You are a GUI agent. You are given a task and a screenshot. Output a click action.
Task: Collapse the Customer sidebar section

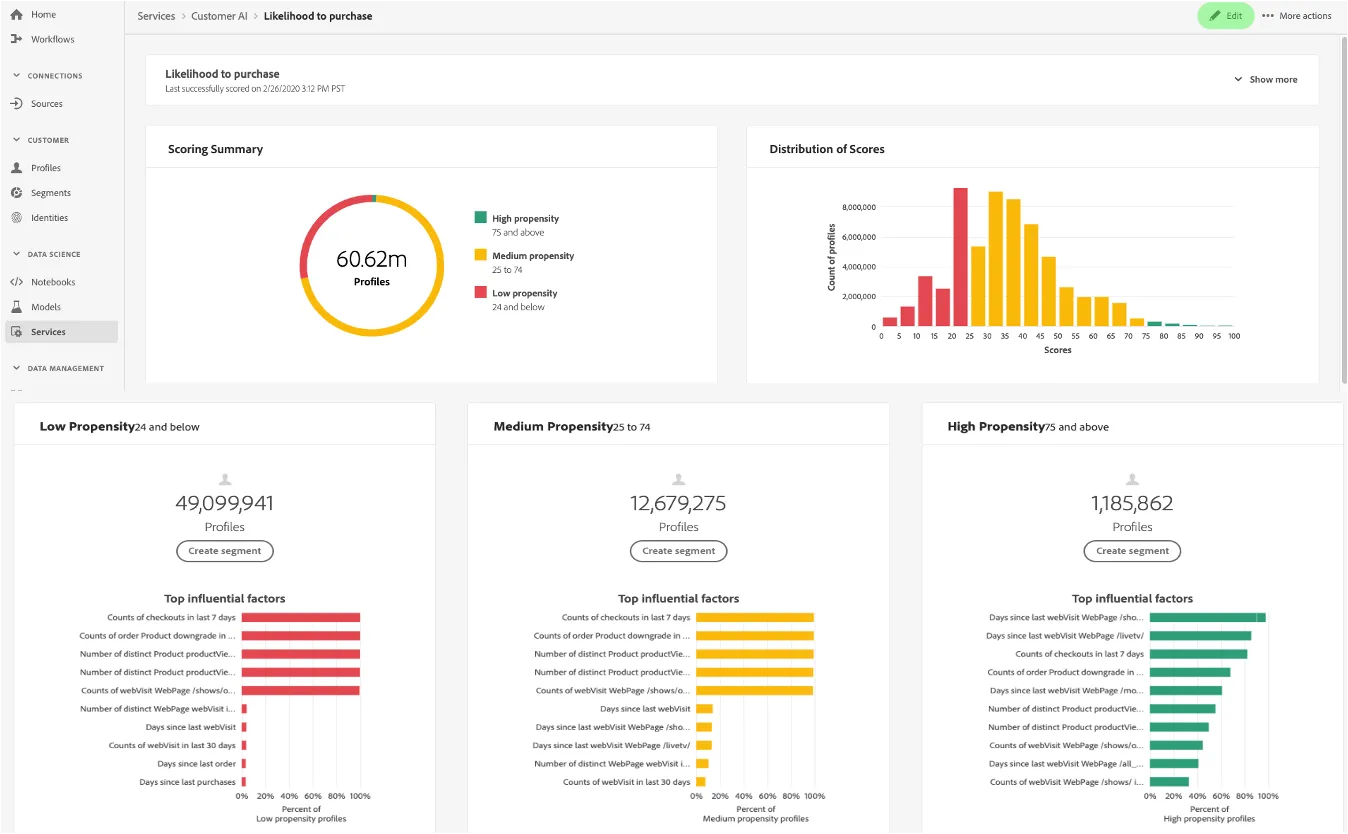click(16, 140)
